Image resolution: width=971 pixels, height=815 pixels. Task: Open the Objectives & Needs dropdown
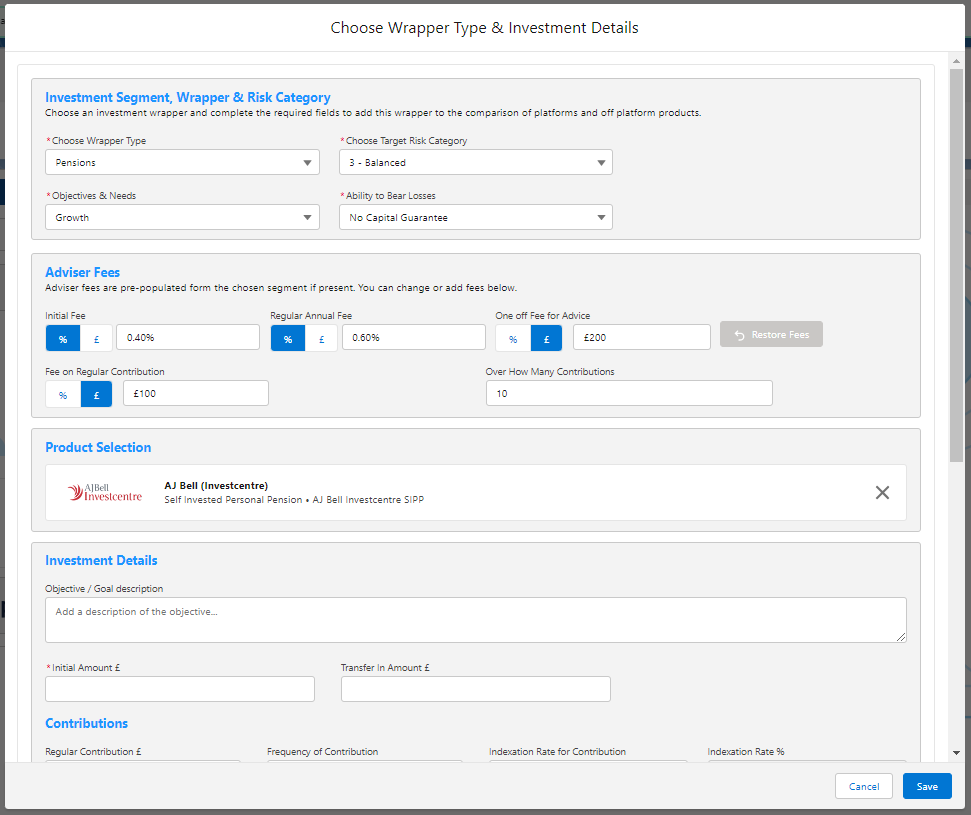tap(182, 217)
